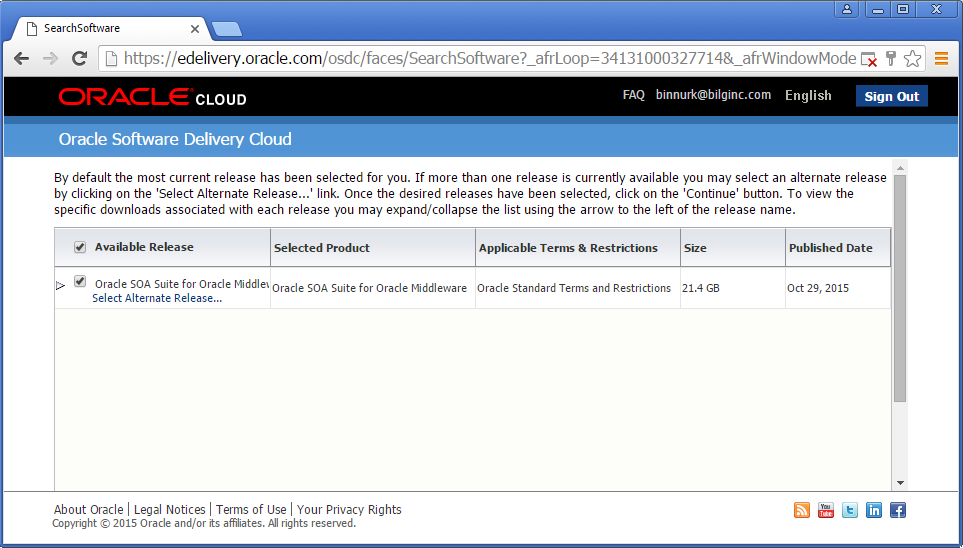The width and height of the screenshot is (963, 548).
Task: Open the Chrome user profile icon
Action: point(847,9)
